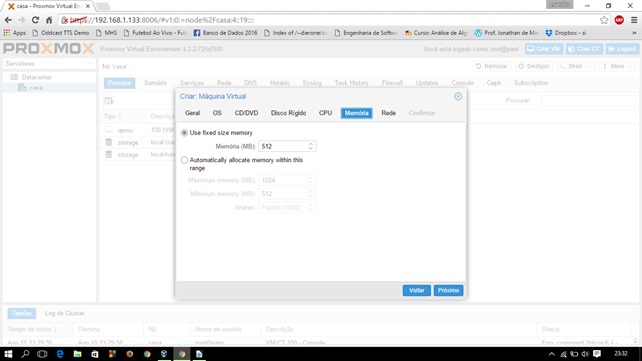Click the Voltar button
Screen dimensions: 642x361
(x=416, y=290)
